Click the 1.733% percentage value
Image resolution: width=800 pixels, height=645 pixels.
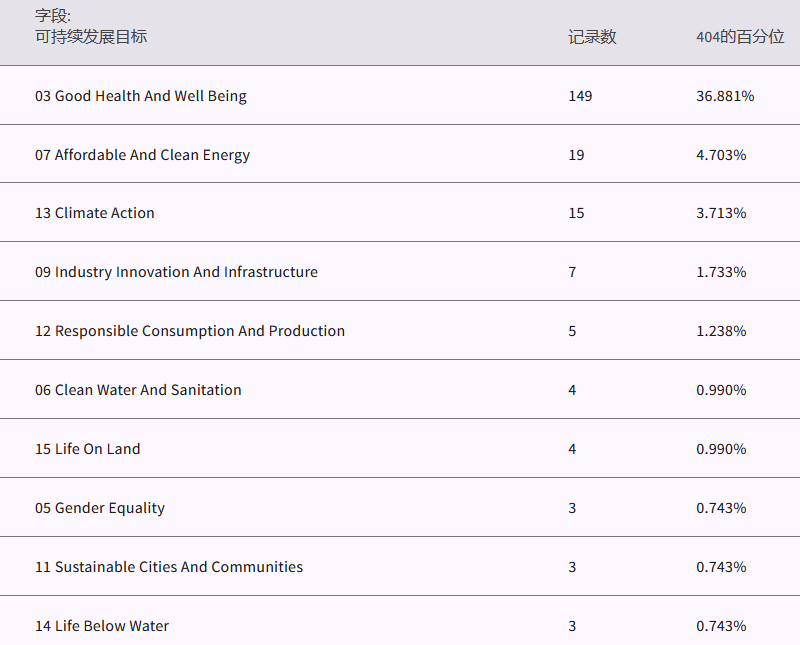pyautogui.click(x=721, y=272)
